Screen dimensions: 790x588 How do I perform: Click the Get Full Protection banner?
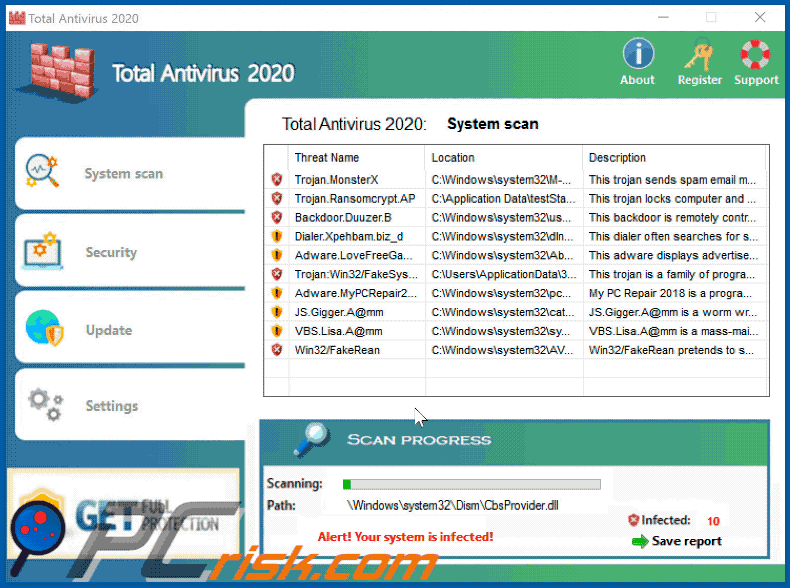pos(123,514)
